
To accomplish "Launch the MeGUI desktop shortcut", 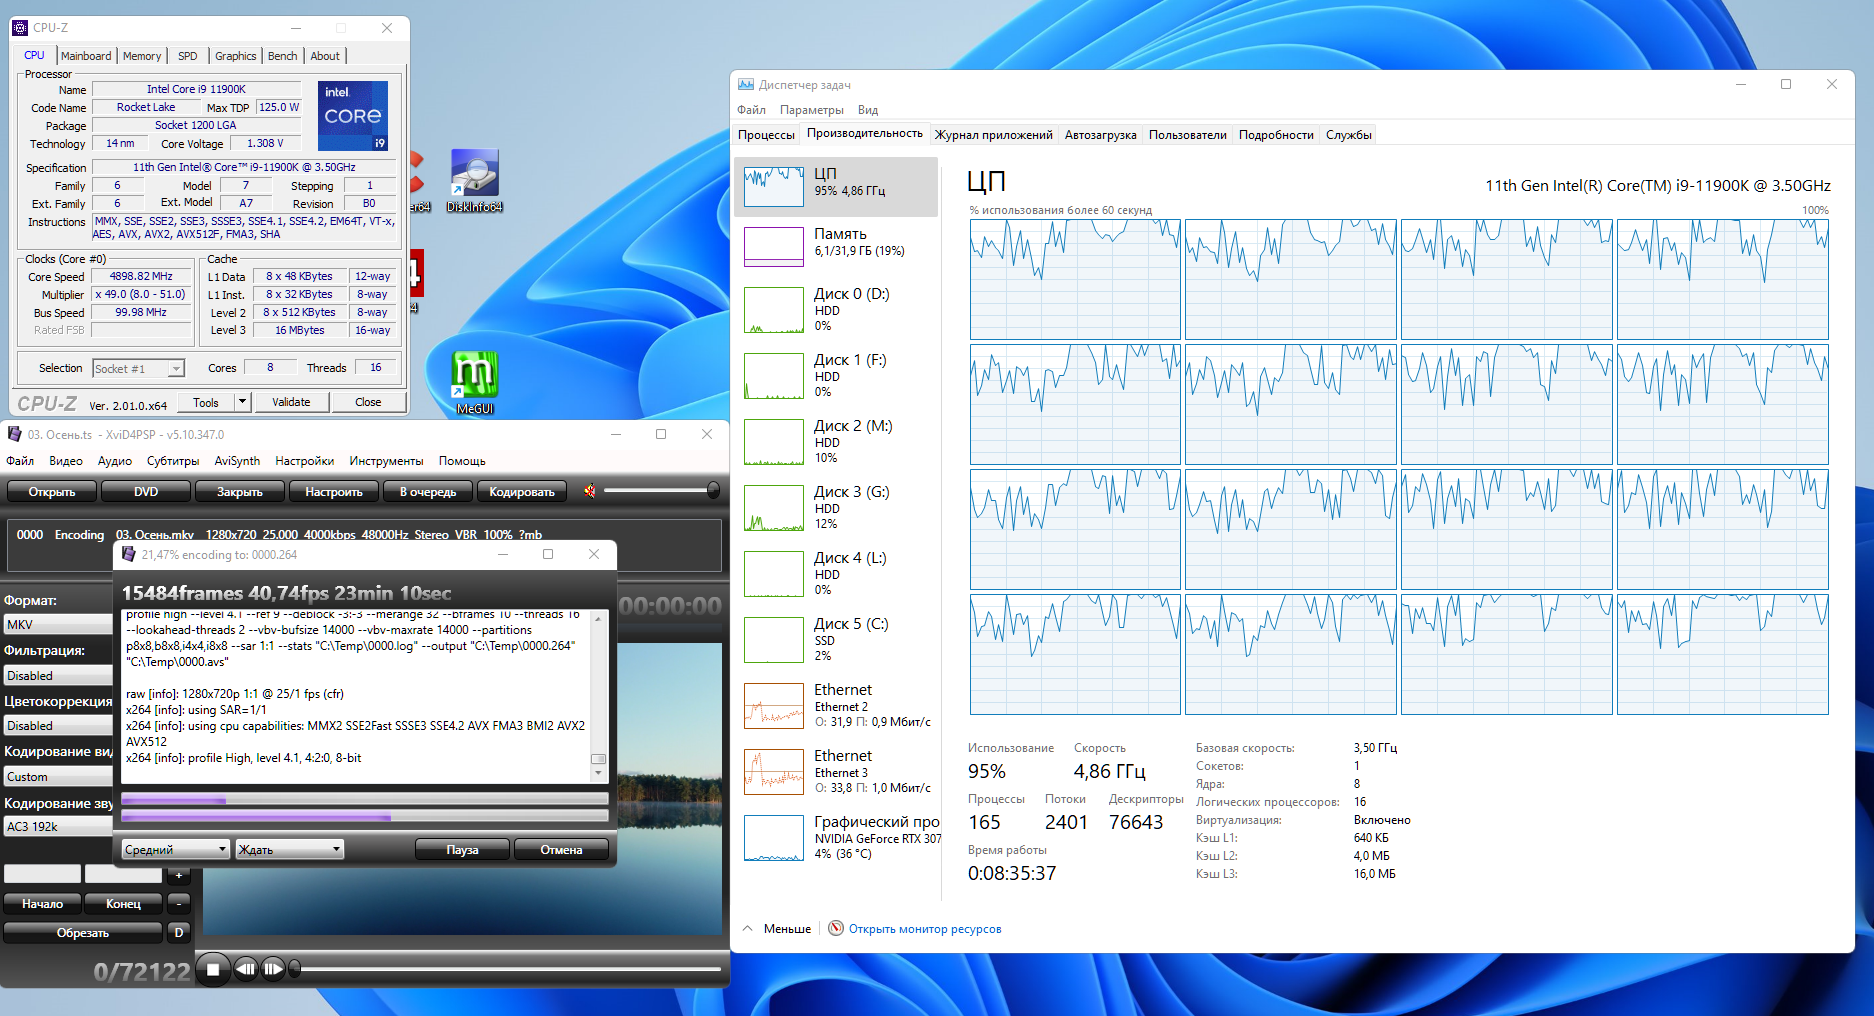I will click(474, 383).
